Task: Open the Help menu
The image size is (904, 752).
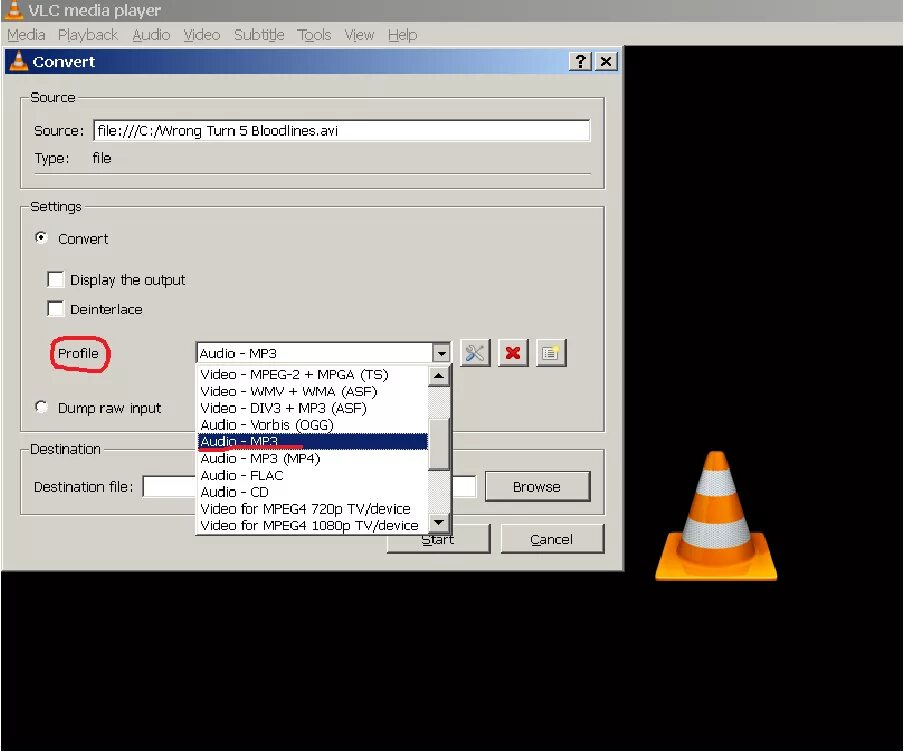Action: point(402,35)
